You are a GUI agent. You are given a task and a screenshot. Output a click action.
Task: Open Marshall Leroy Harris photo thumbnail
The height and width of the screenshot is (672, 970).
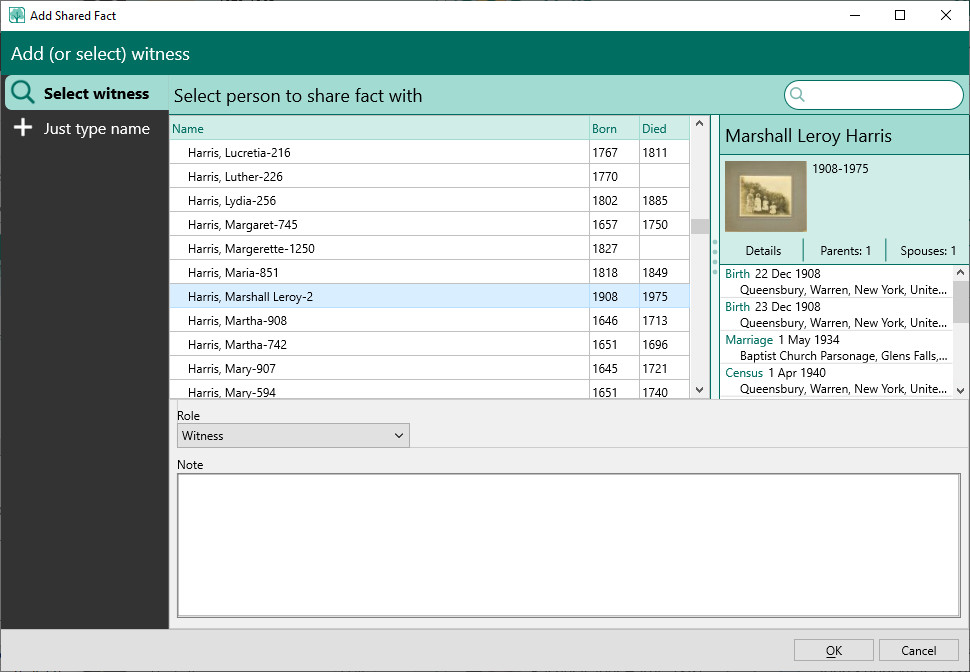click(x=765, y=196)
